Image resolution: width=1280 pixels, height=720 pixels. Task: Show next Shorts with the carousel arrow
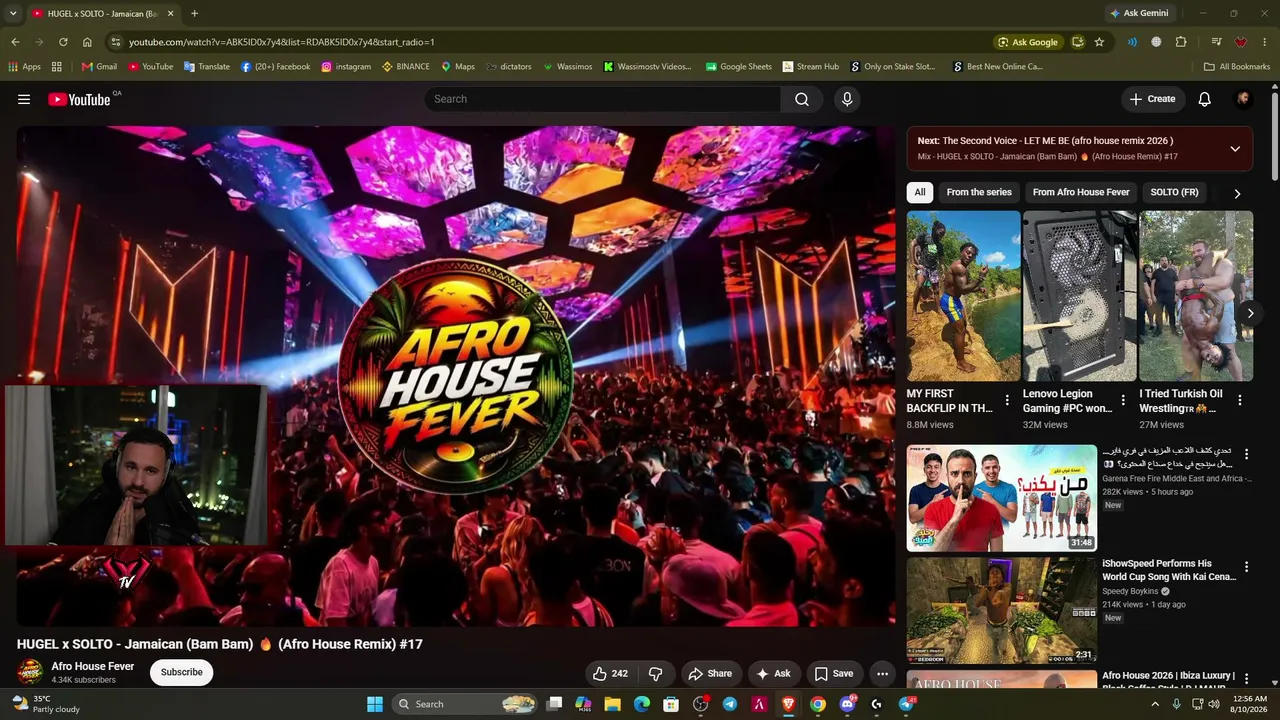(1250, 313)
